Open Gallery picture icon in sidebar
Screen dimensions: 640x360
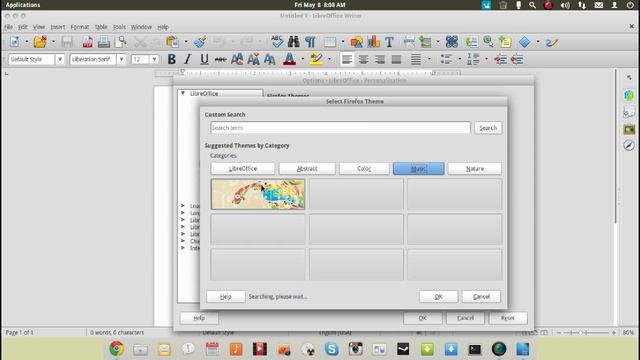coord(629,129)
